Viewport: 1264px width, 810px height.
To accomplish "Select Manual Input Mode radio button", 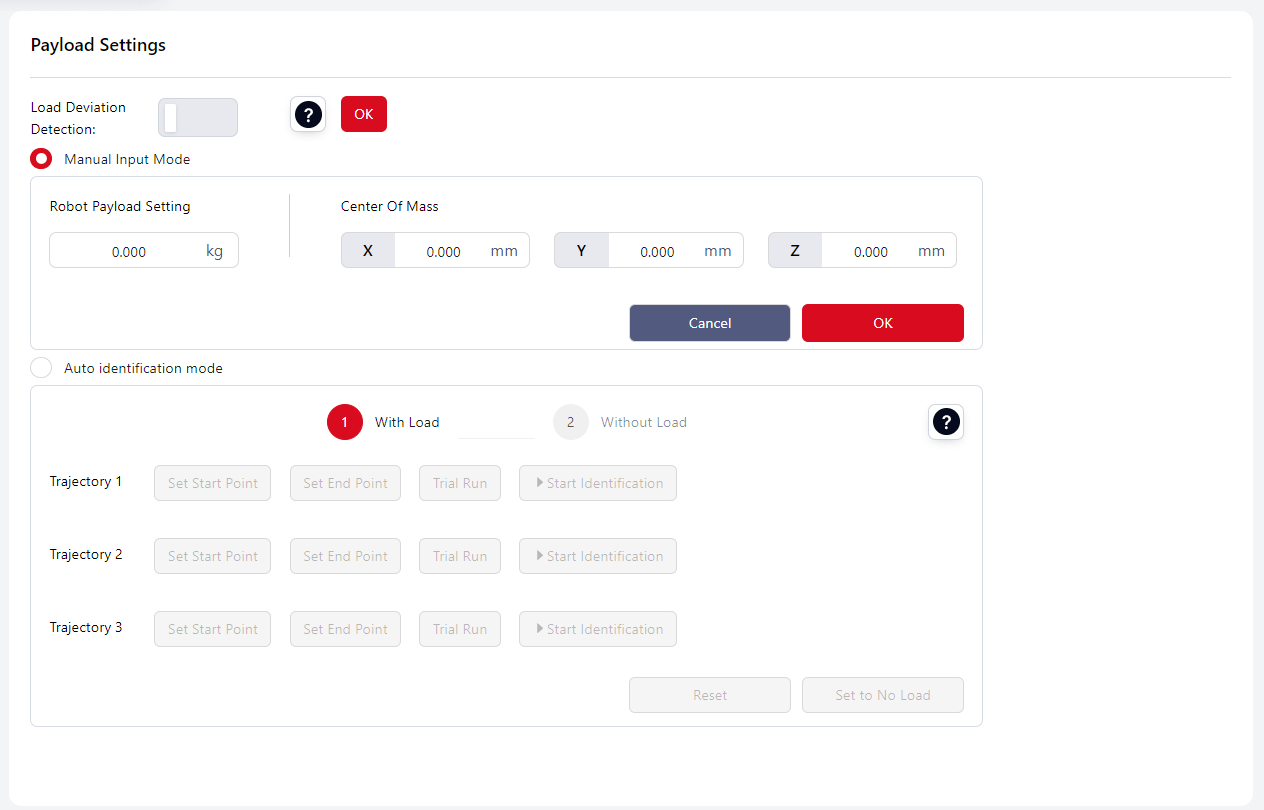I will pyautogui.click(x=42, y=159).
